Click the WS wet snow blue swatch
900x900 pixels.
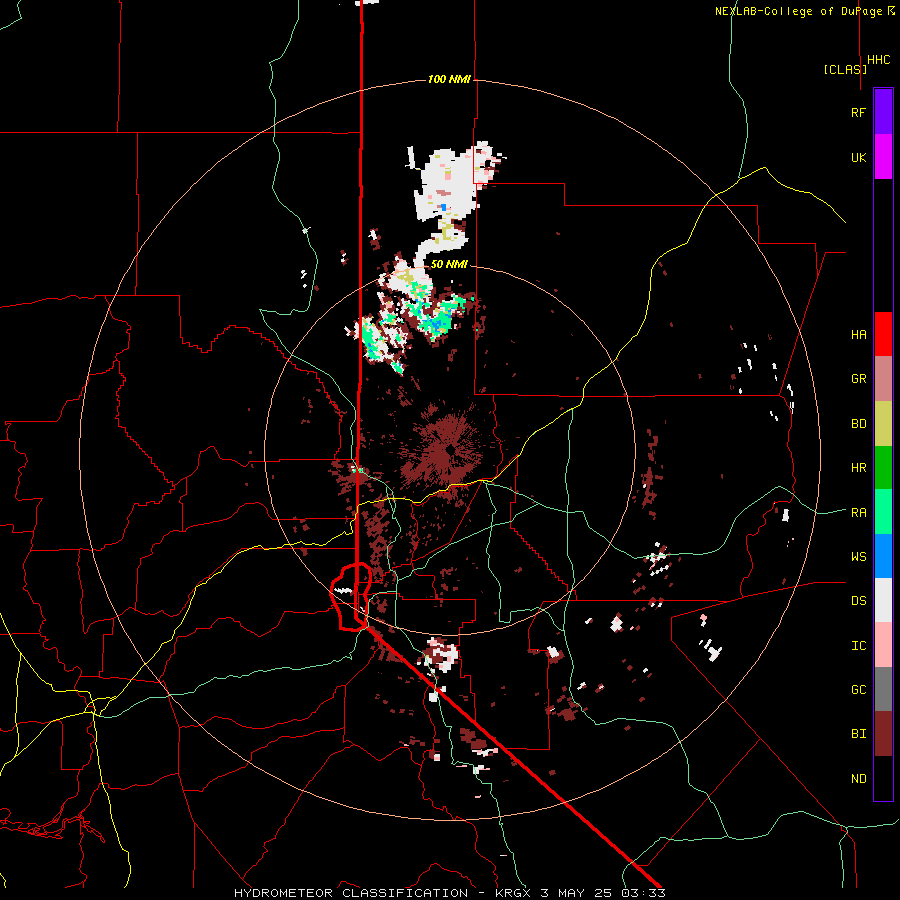(883, 556)
